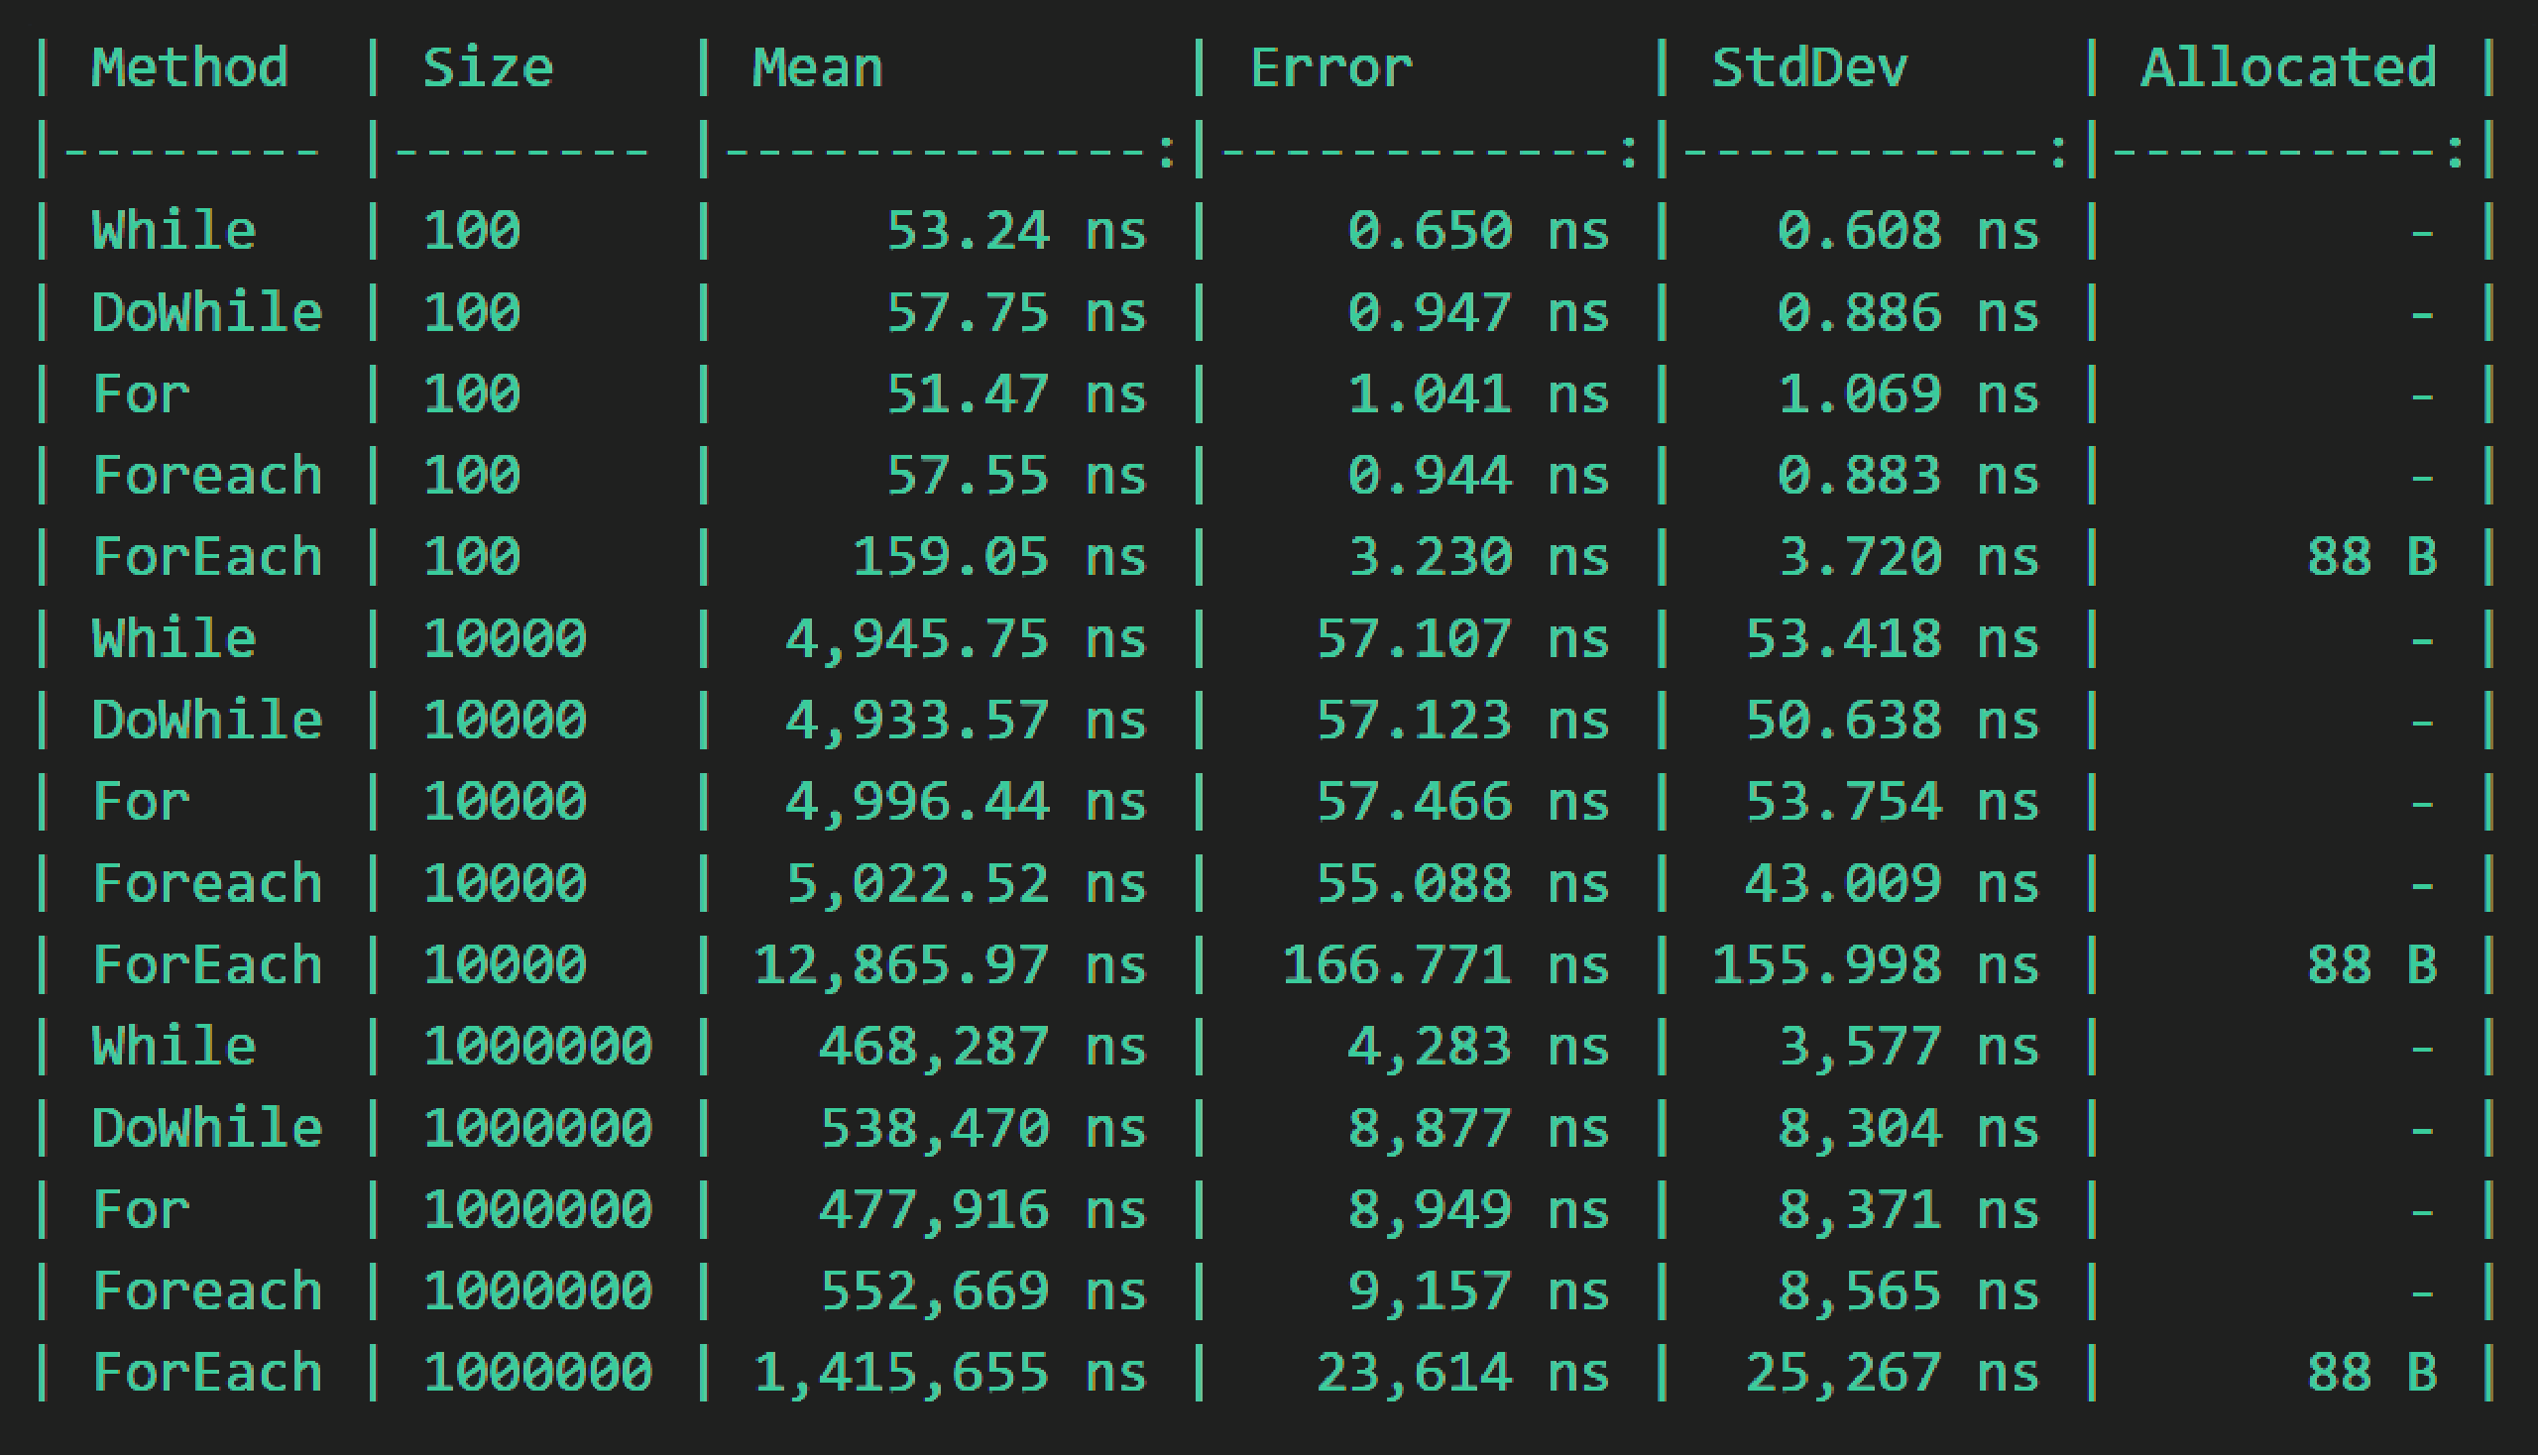Click the Error column header
Image resolution: width=2538 pixels, height=1456 pixels.
(x=1331, y=68)
